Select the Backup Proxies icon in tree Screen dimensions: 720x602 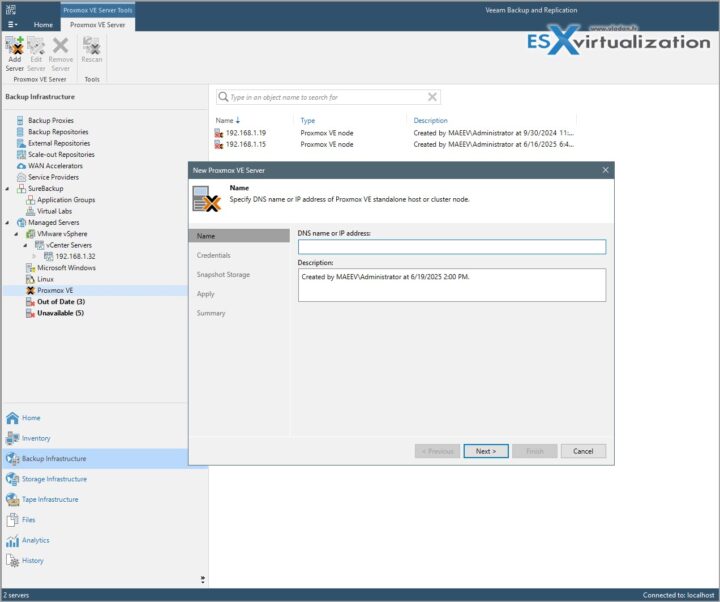[21, 121]
